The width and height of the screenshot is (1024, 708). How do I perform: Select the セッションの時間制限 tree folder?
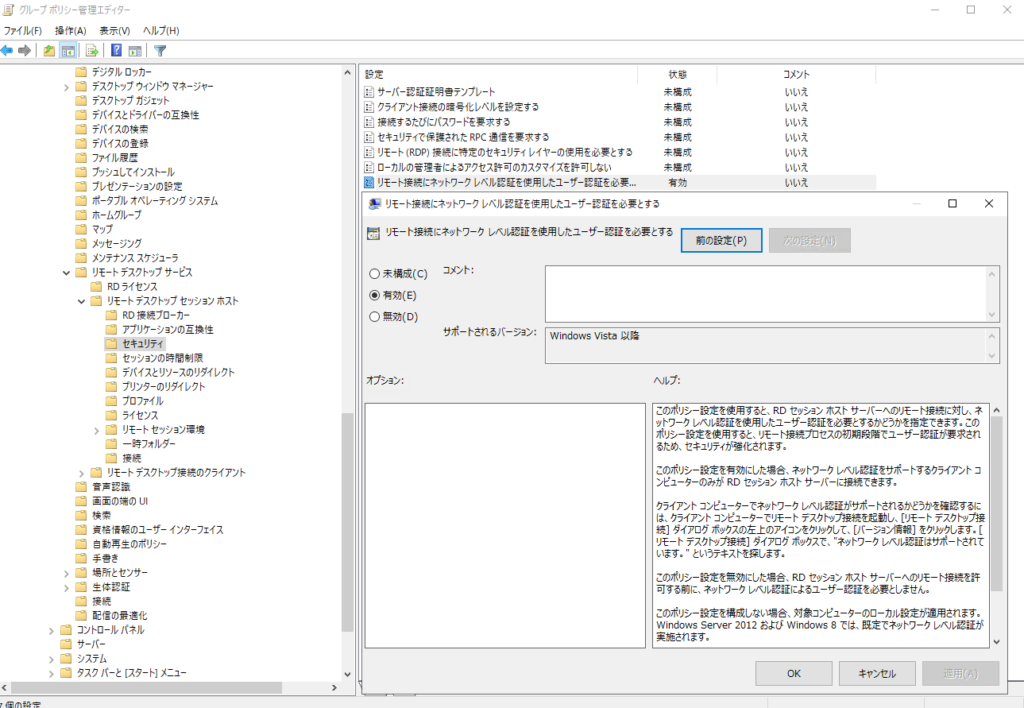(163, 358)
